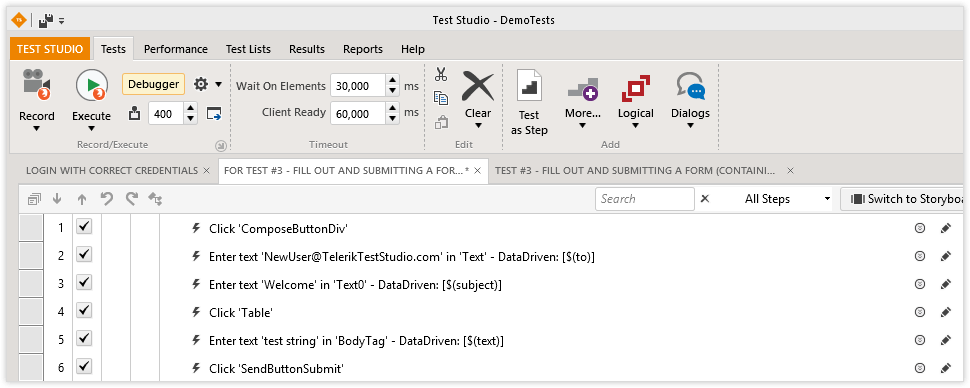The width and height of the screenshot is (970, 388).
Task: Open the More dropdown arrow
Action: click(583, 126)
